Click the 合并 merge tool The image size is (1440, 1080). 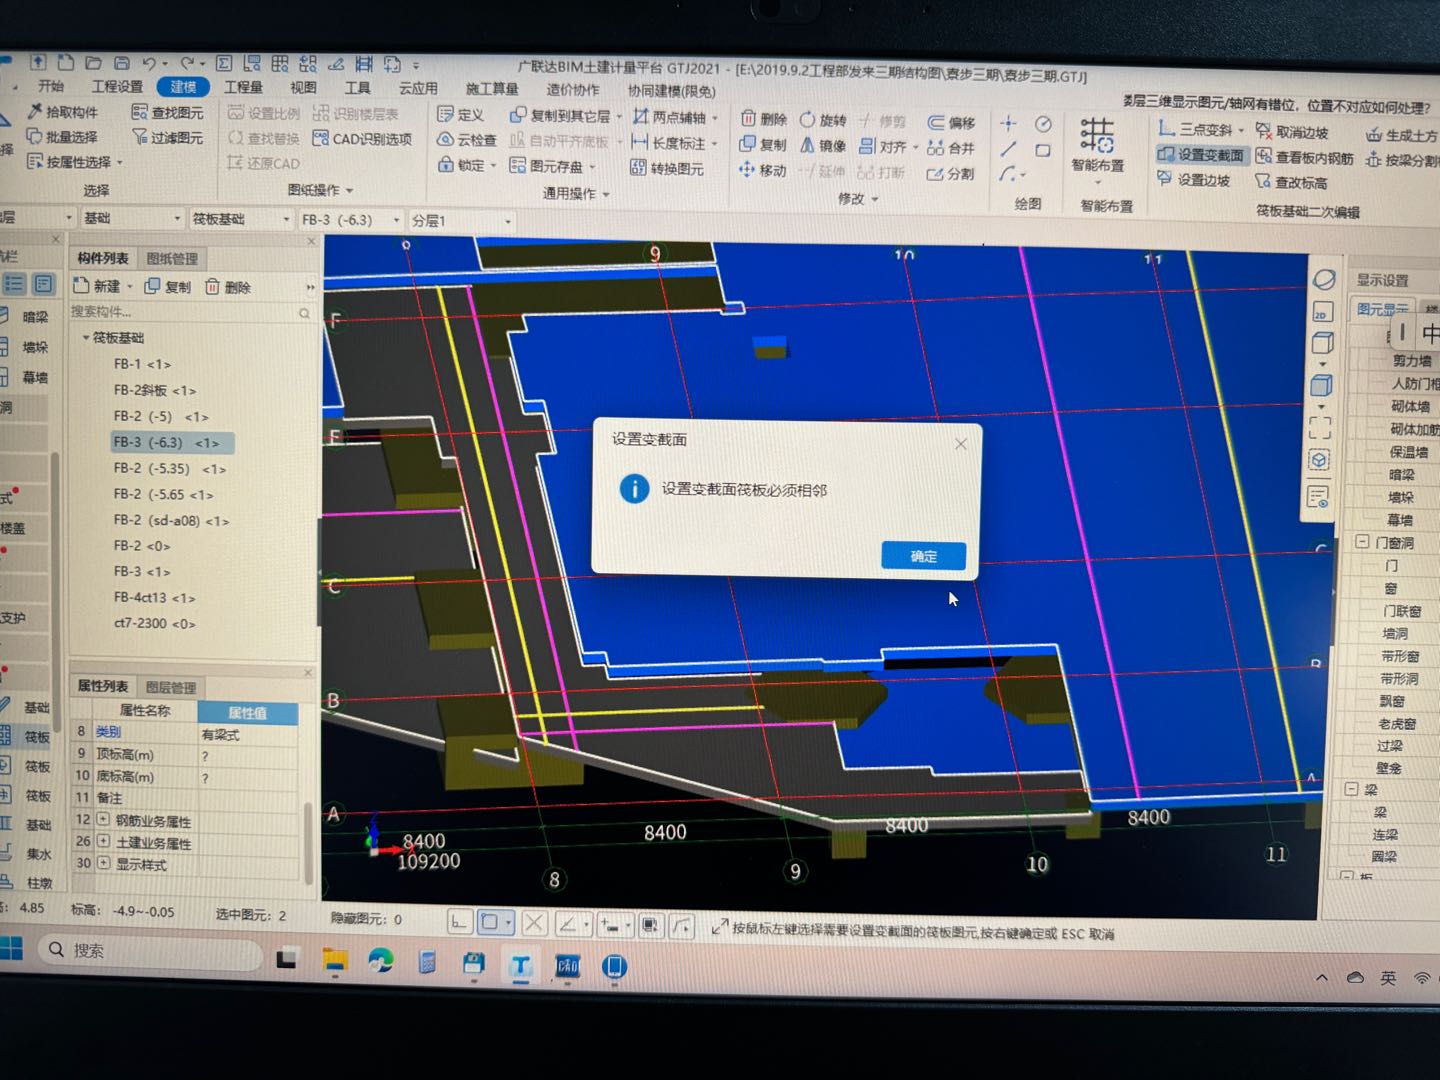(x=951, y=148)
